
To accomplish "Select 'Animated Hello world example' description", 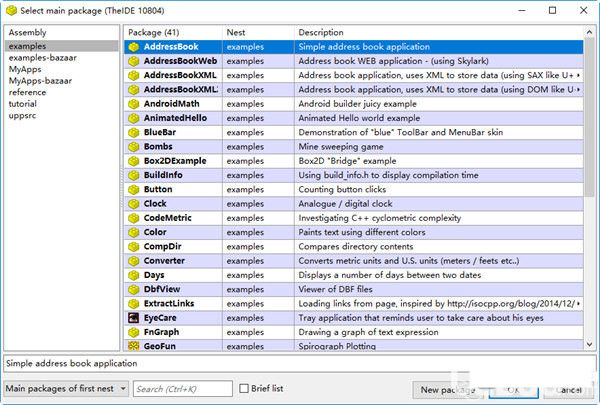I will (x=359, y=118).
